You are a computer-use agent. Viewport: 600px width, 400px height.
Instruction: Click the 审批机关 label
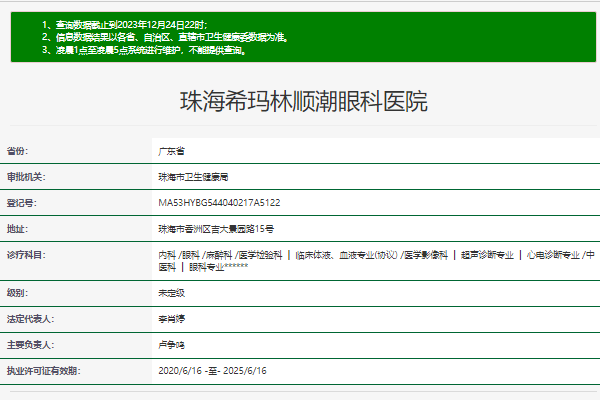tap(26, 177)
